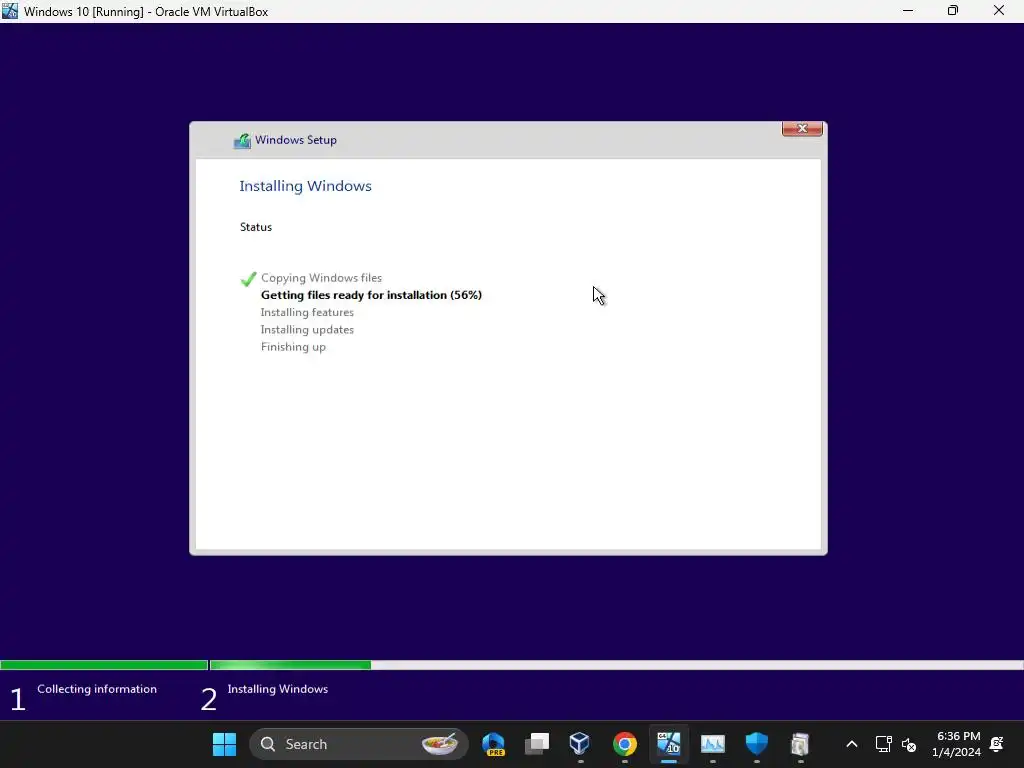Open Google Chrome from taskbar
Viewport: 1024px width, 768px height.
tap(624, 744)
